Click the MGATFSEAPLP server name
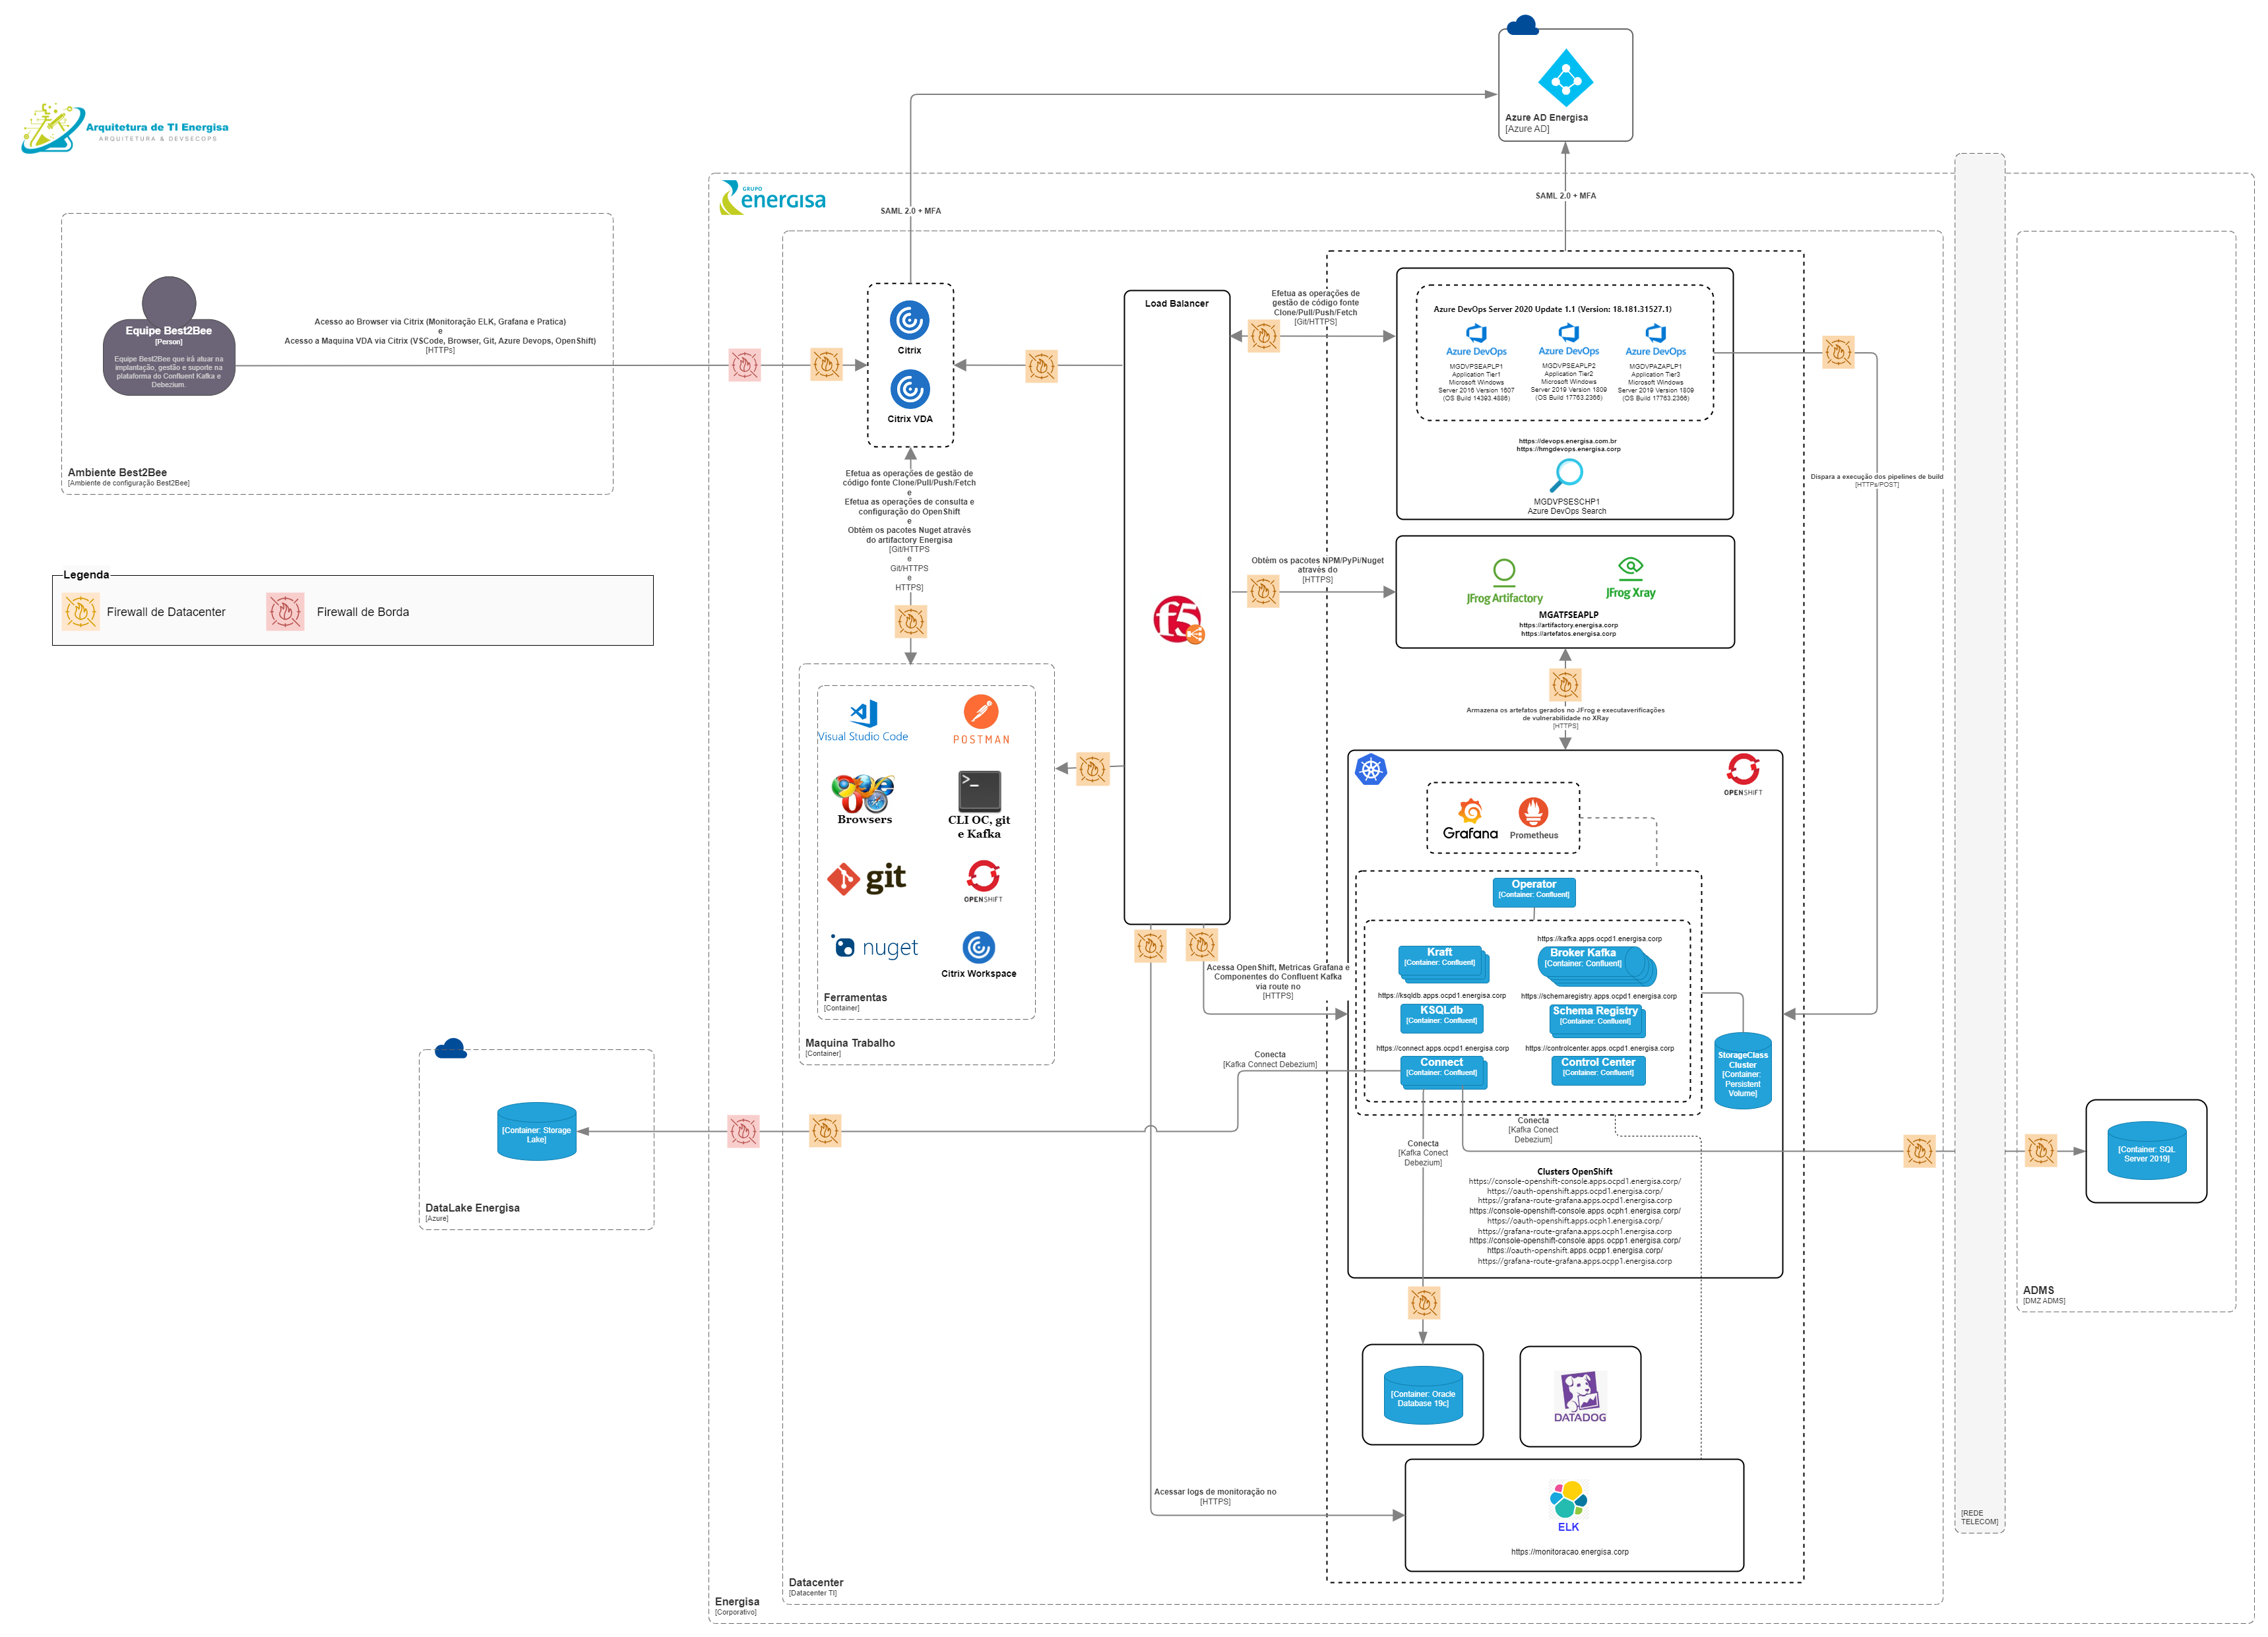 point(1568,615)
